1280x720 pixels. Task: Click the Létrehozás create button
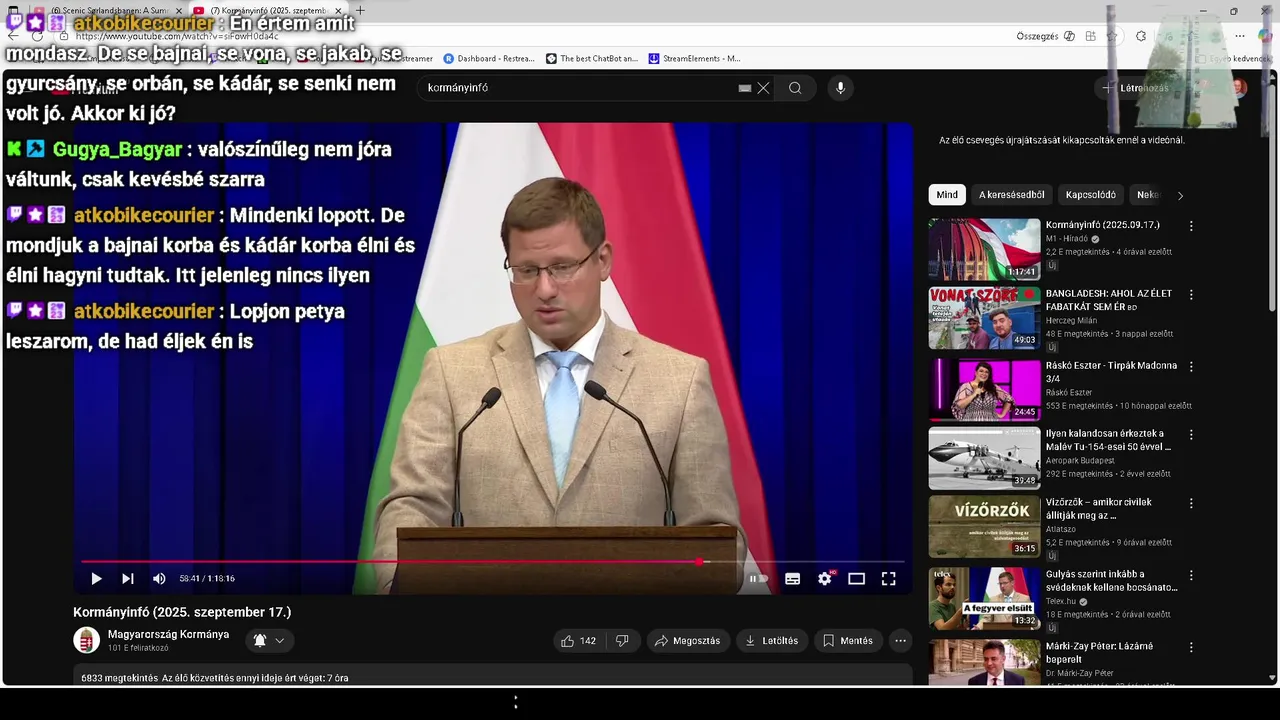tap(1135, 88)
